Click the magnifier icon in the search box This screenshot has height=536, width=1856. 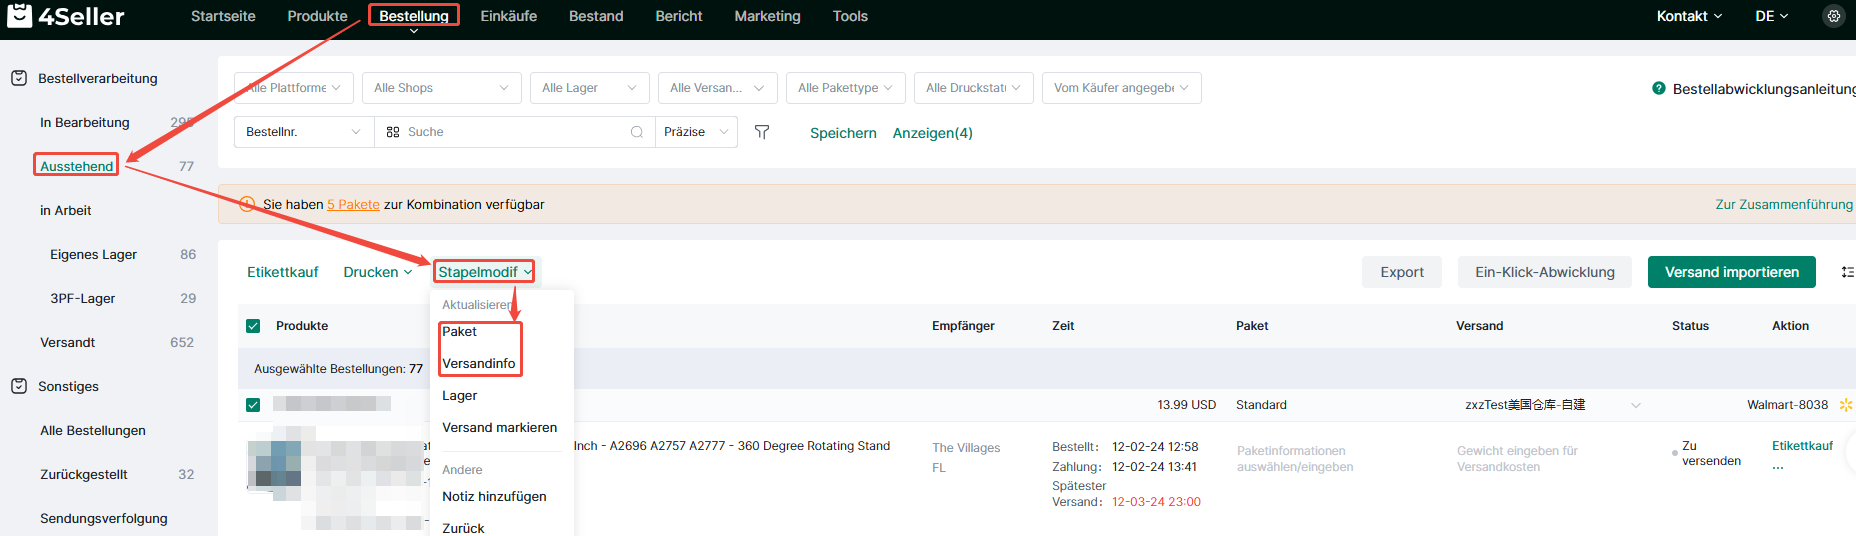[637, 132]
